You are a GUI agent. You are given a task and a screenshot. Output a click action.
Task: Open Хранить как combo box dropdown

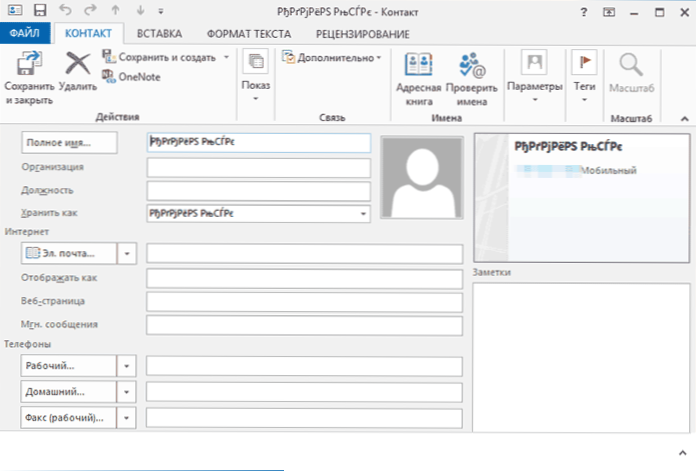coord(363,214)
